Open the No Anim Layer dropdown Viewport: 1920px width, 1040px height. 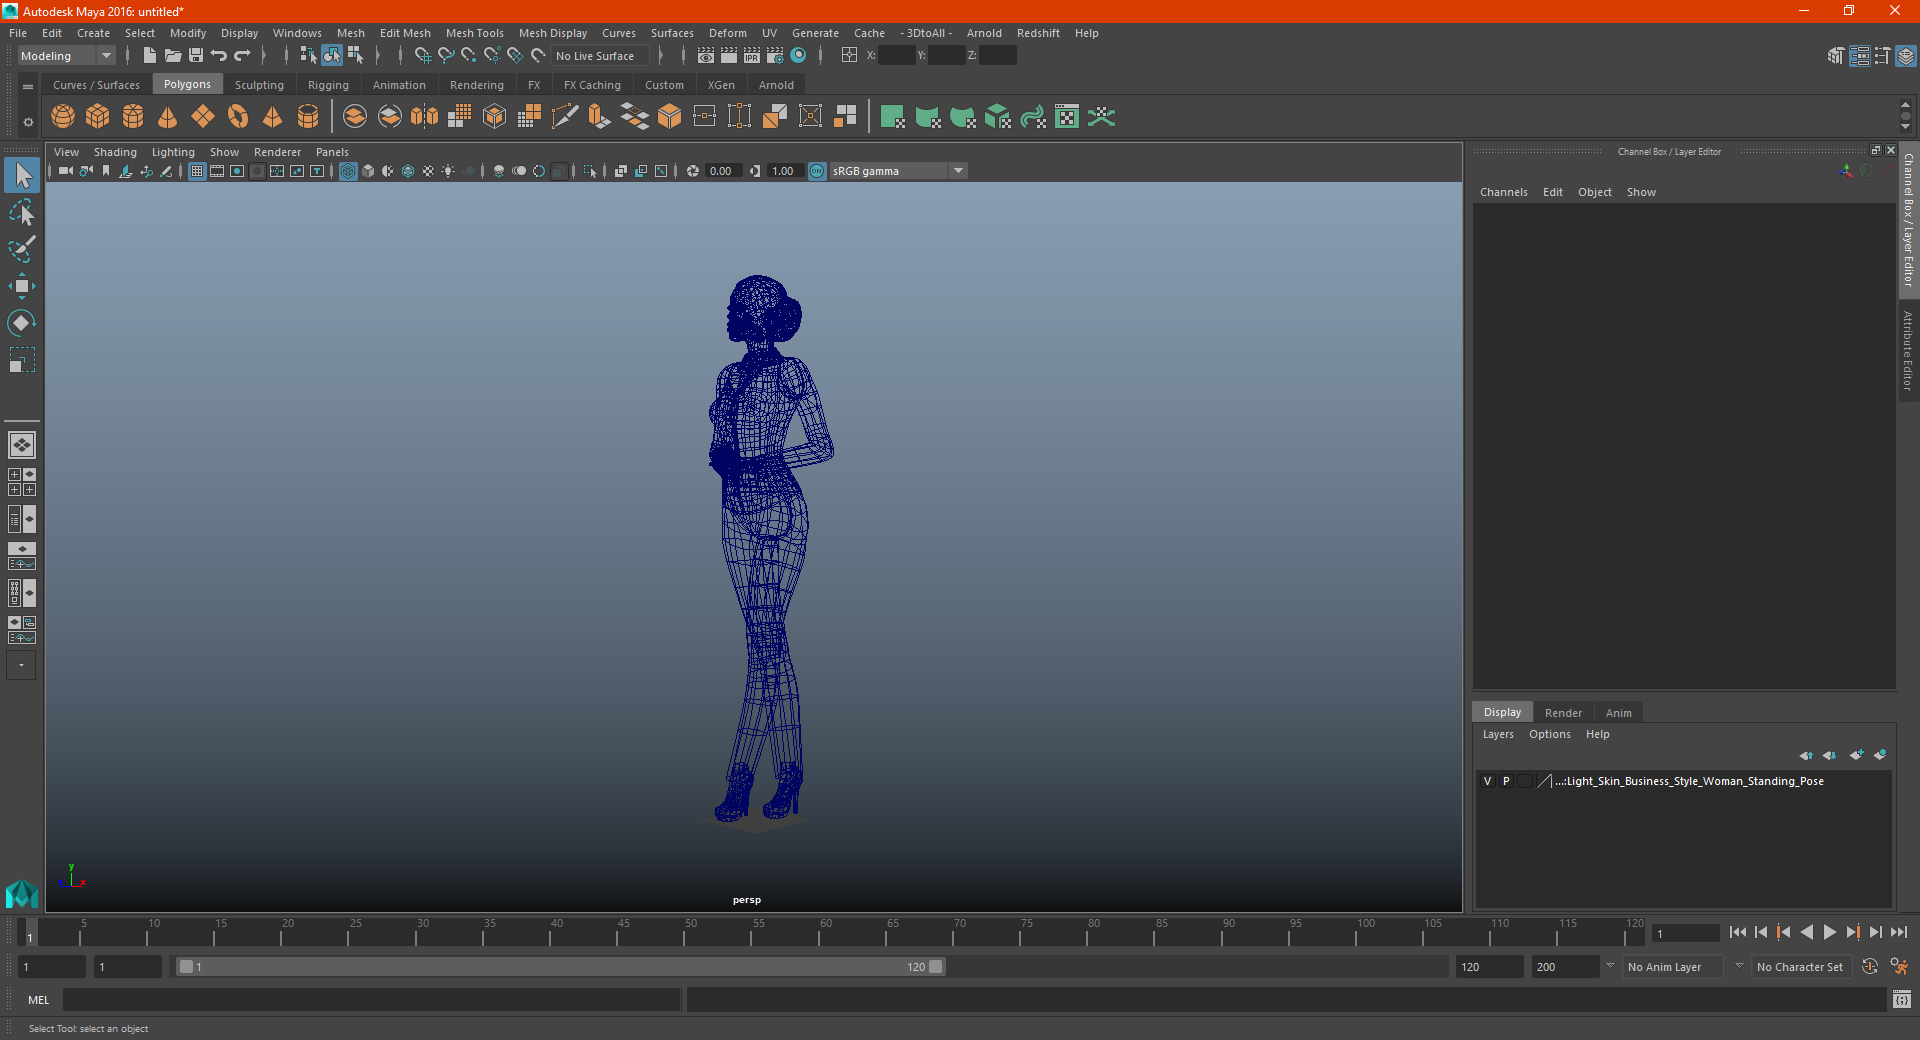coord(1673,967)
